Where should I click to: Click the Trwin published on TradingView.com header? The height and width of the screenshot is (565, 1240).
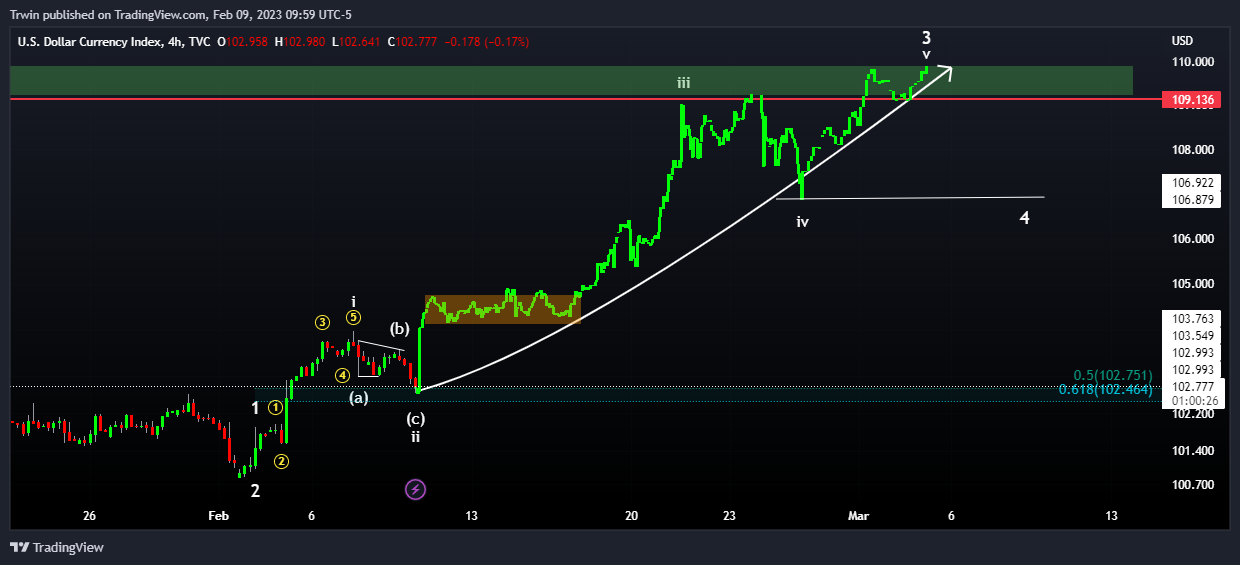point(180,14)
